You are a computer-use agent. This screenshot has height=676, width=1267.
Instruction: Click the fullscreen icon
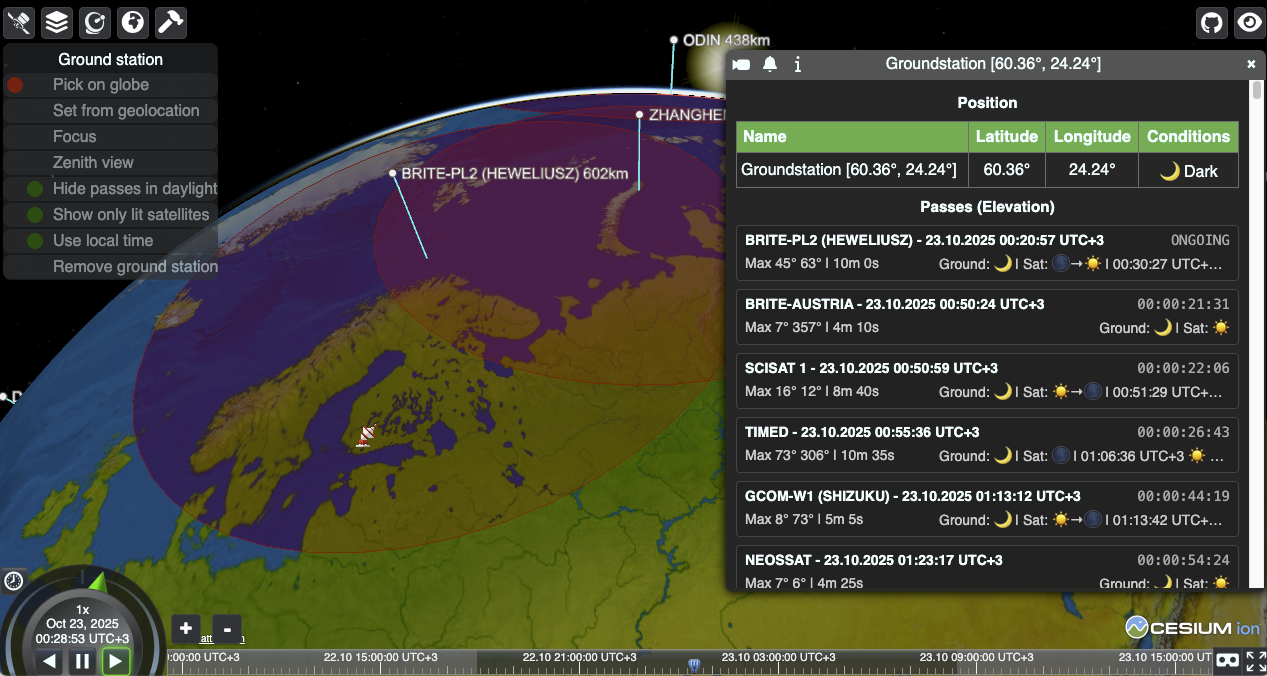click(x=1255, y=661)
